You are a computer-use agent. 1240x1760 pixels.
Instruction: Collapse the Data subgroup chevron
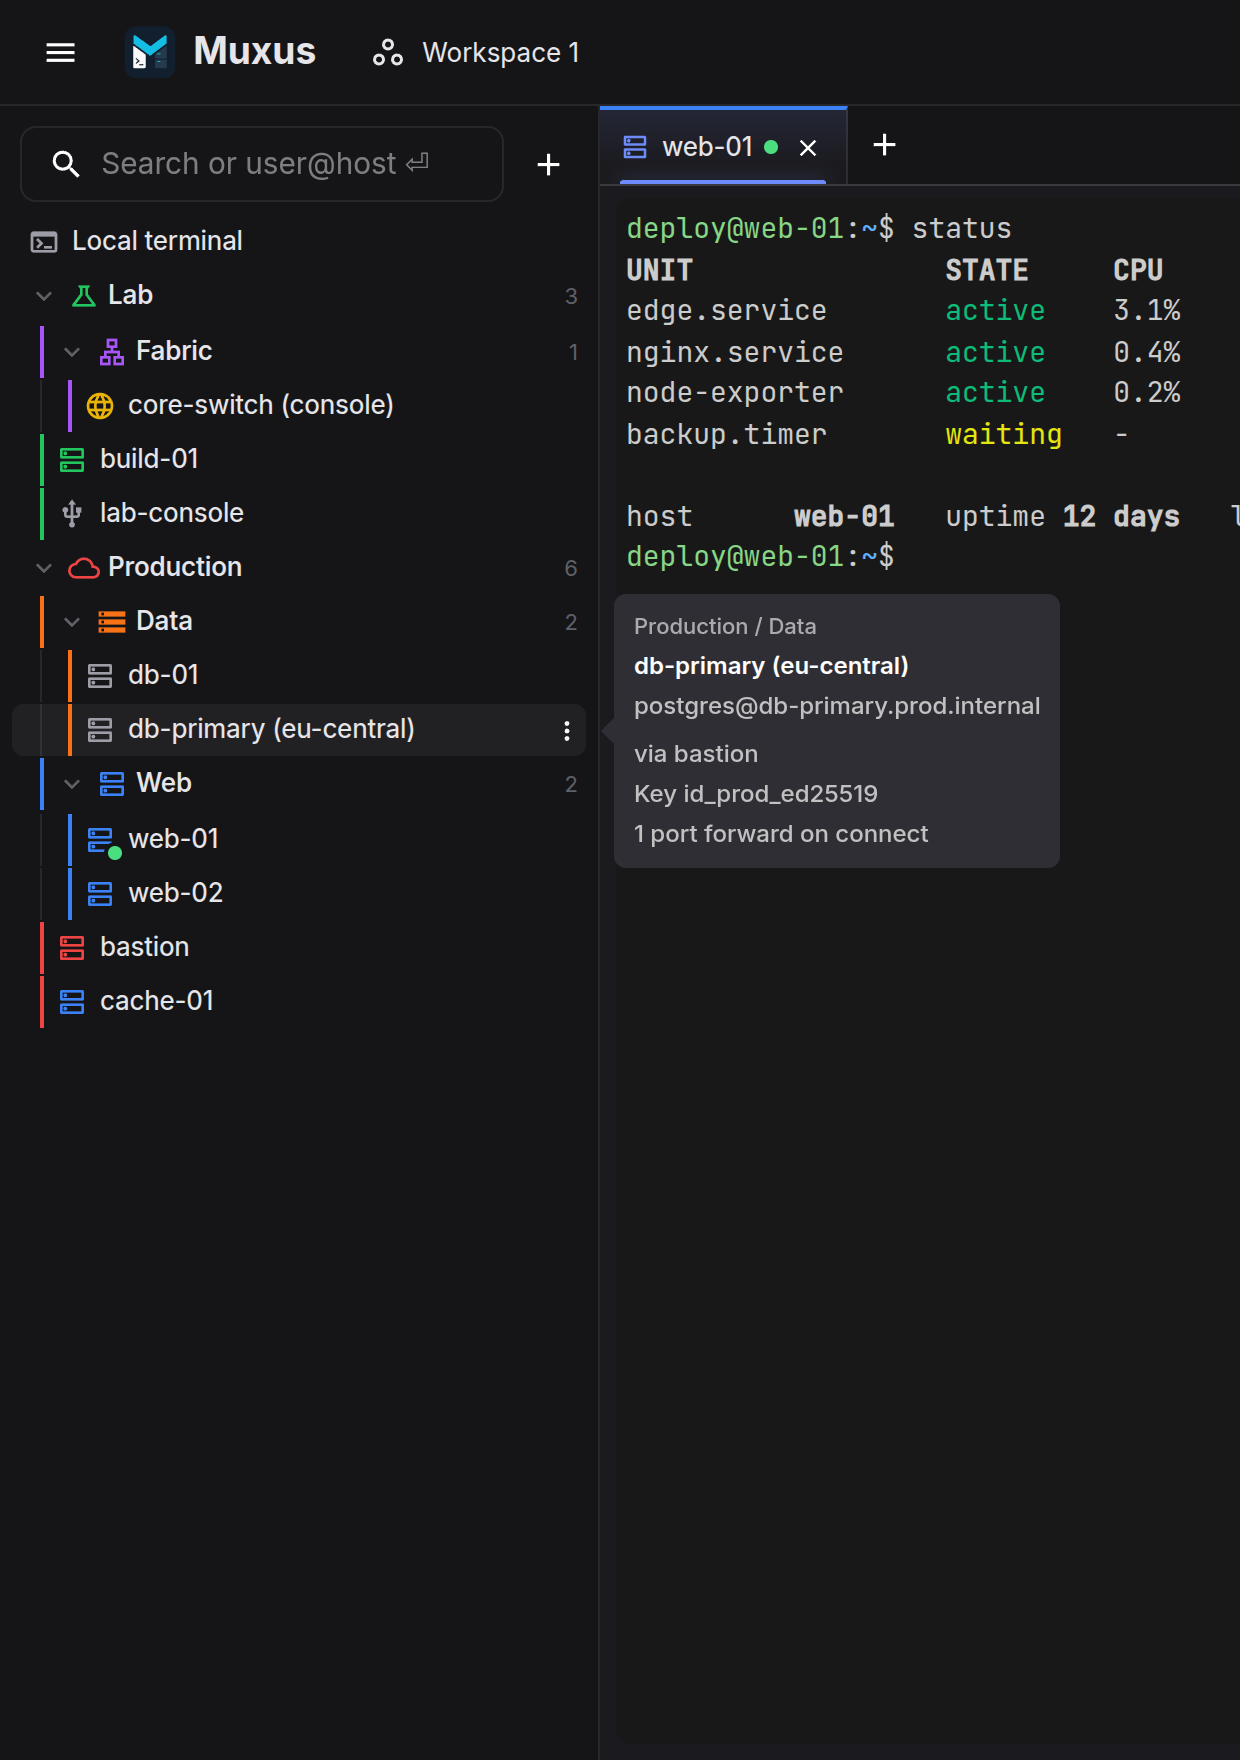point(72,621)
